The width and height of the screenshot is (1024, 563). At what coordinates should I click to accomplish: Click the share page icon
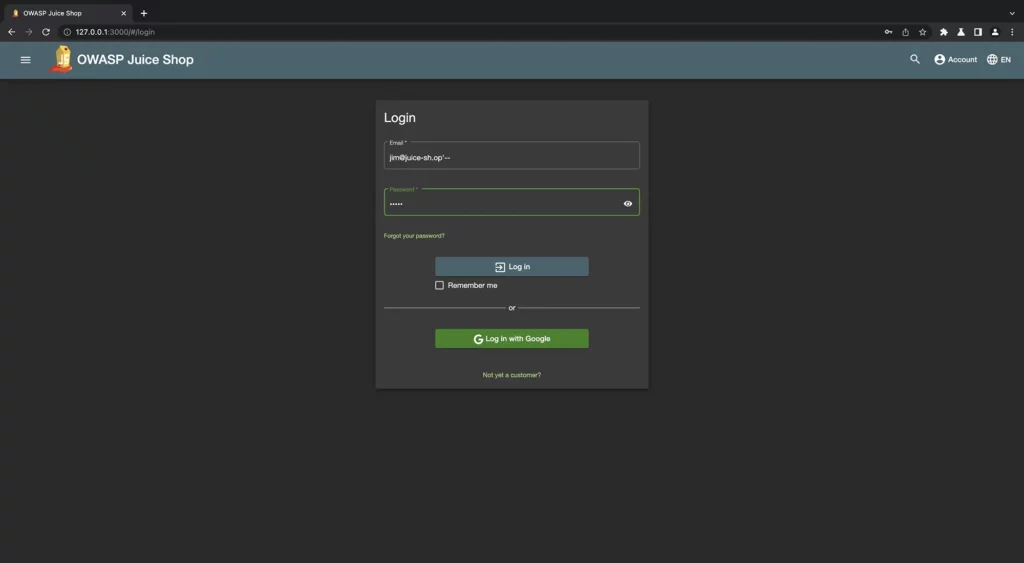(x=905, y=32)
